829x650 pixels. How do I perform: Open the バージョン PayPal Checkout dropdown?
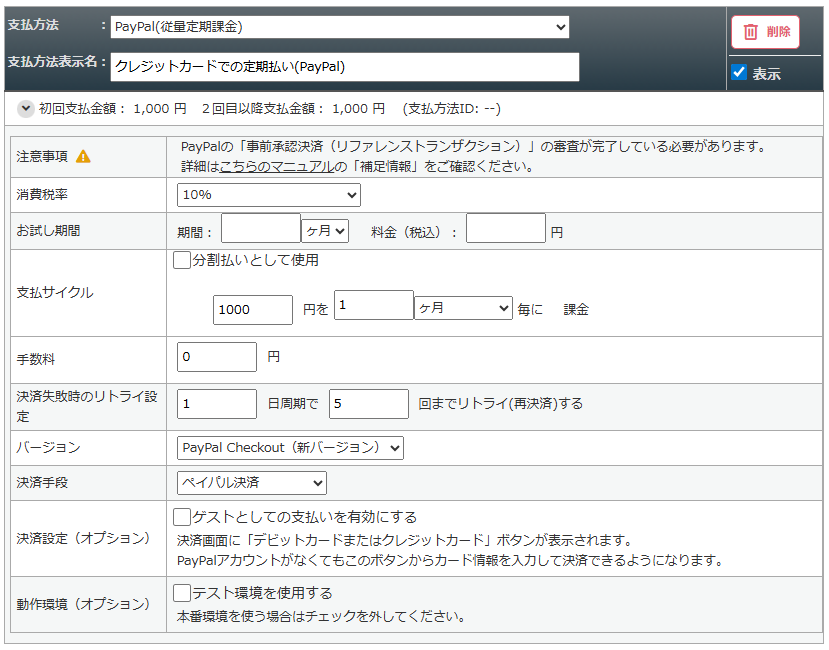pos(290,447)
